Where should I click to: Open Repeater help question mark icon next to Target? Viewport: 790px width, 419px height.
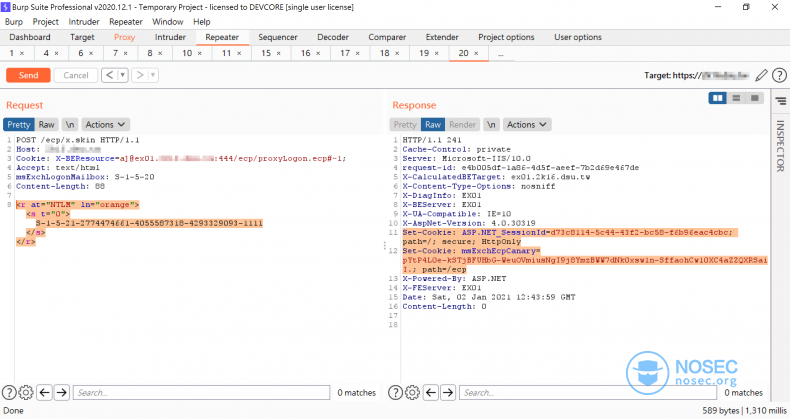coord(779,76)
